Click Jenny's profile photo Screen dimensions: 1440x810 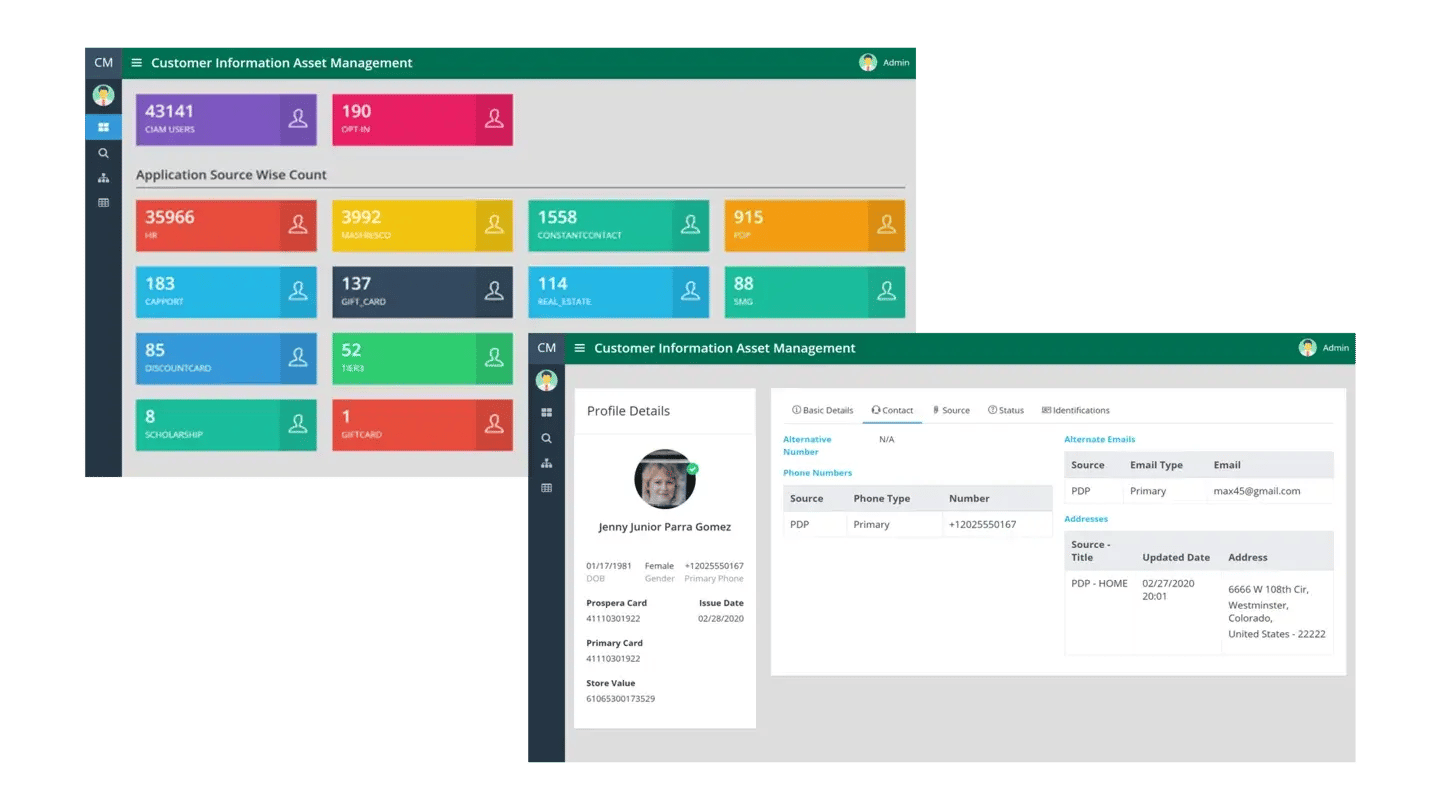[665, 479]
